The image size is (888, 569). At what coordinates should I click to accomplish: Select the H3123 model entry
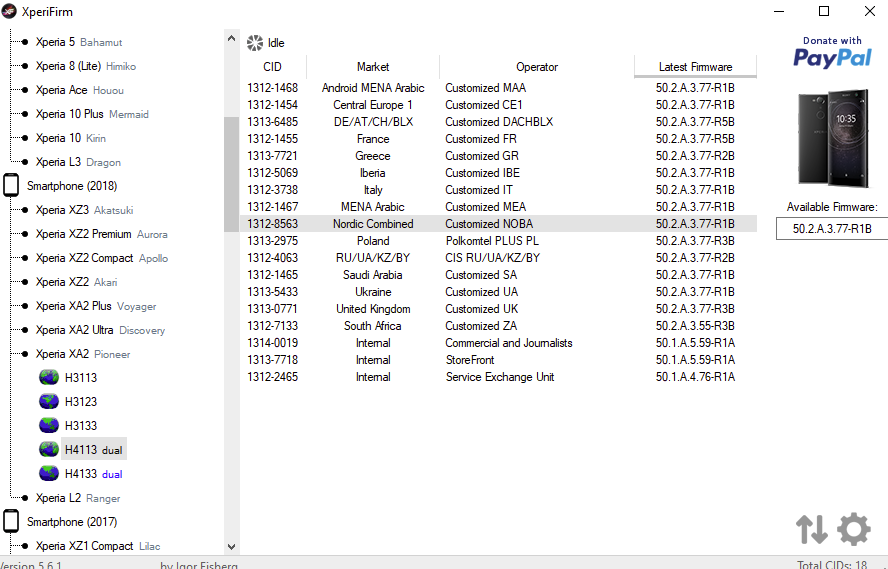pyautogui.click(x=81, y=401)
